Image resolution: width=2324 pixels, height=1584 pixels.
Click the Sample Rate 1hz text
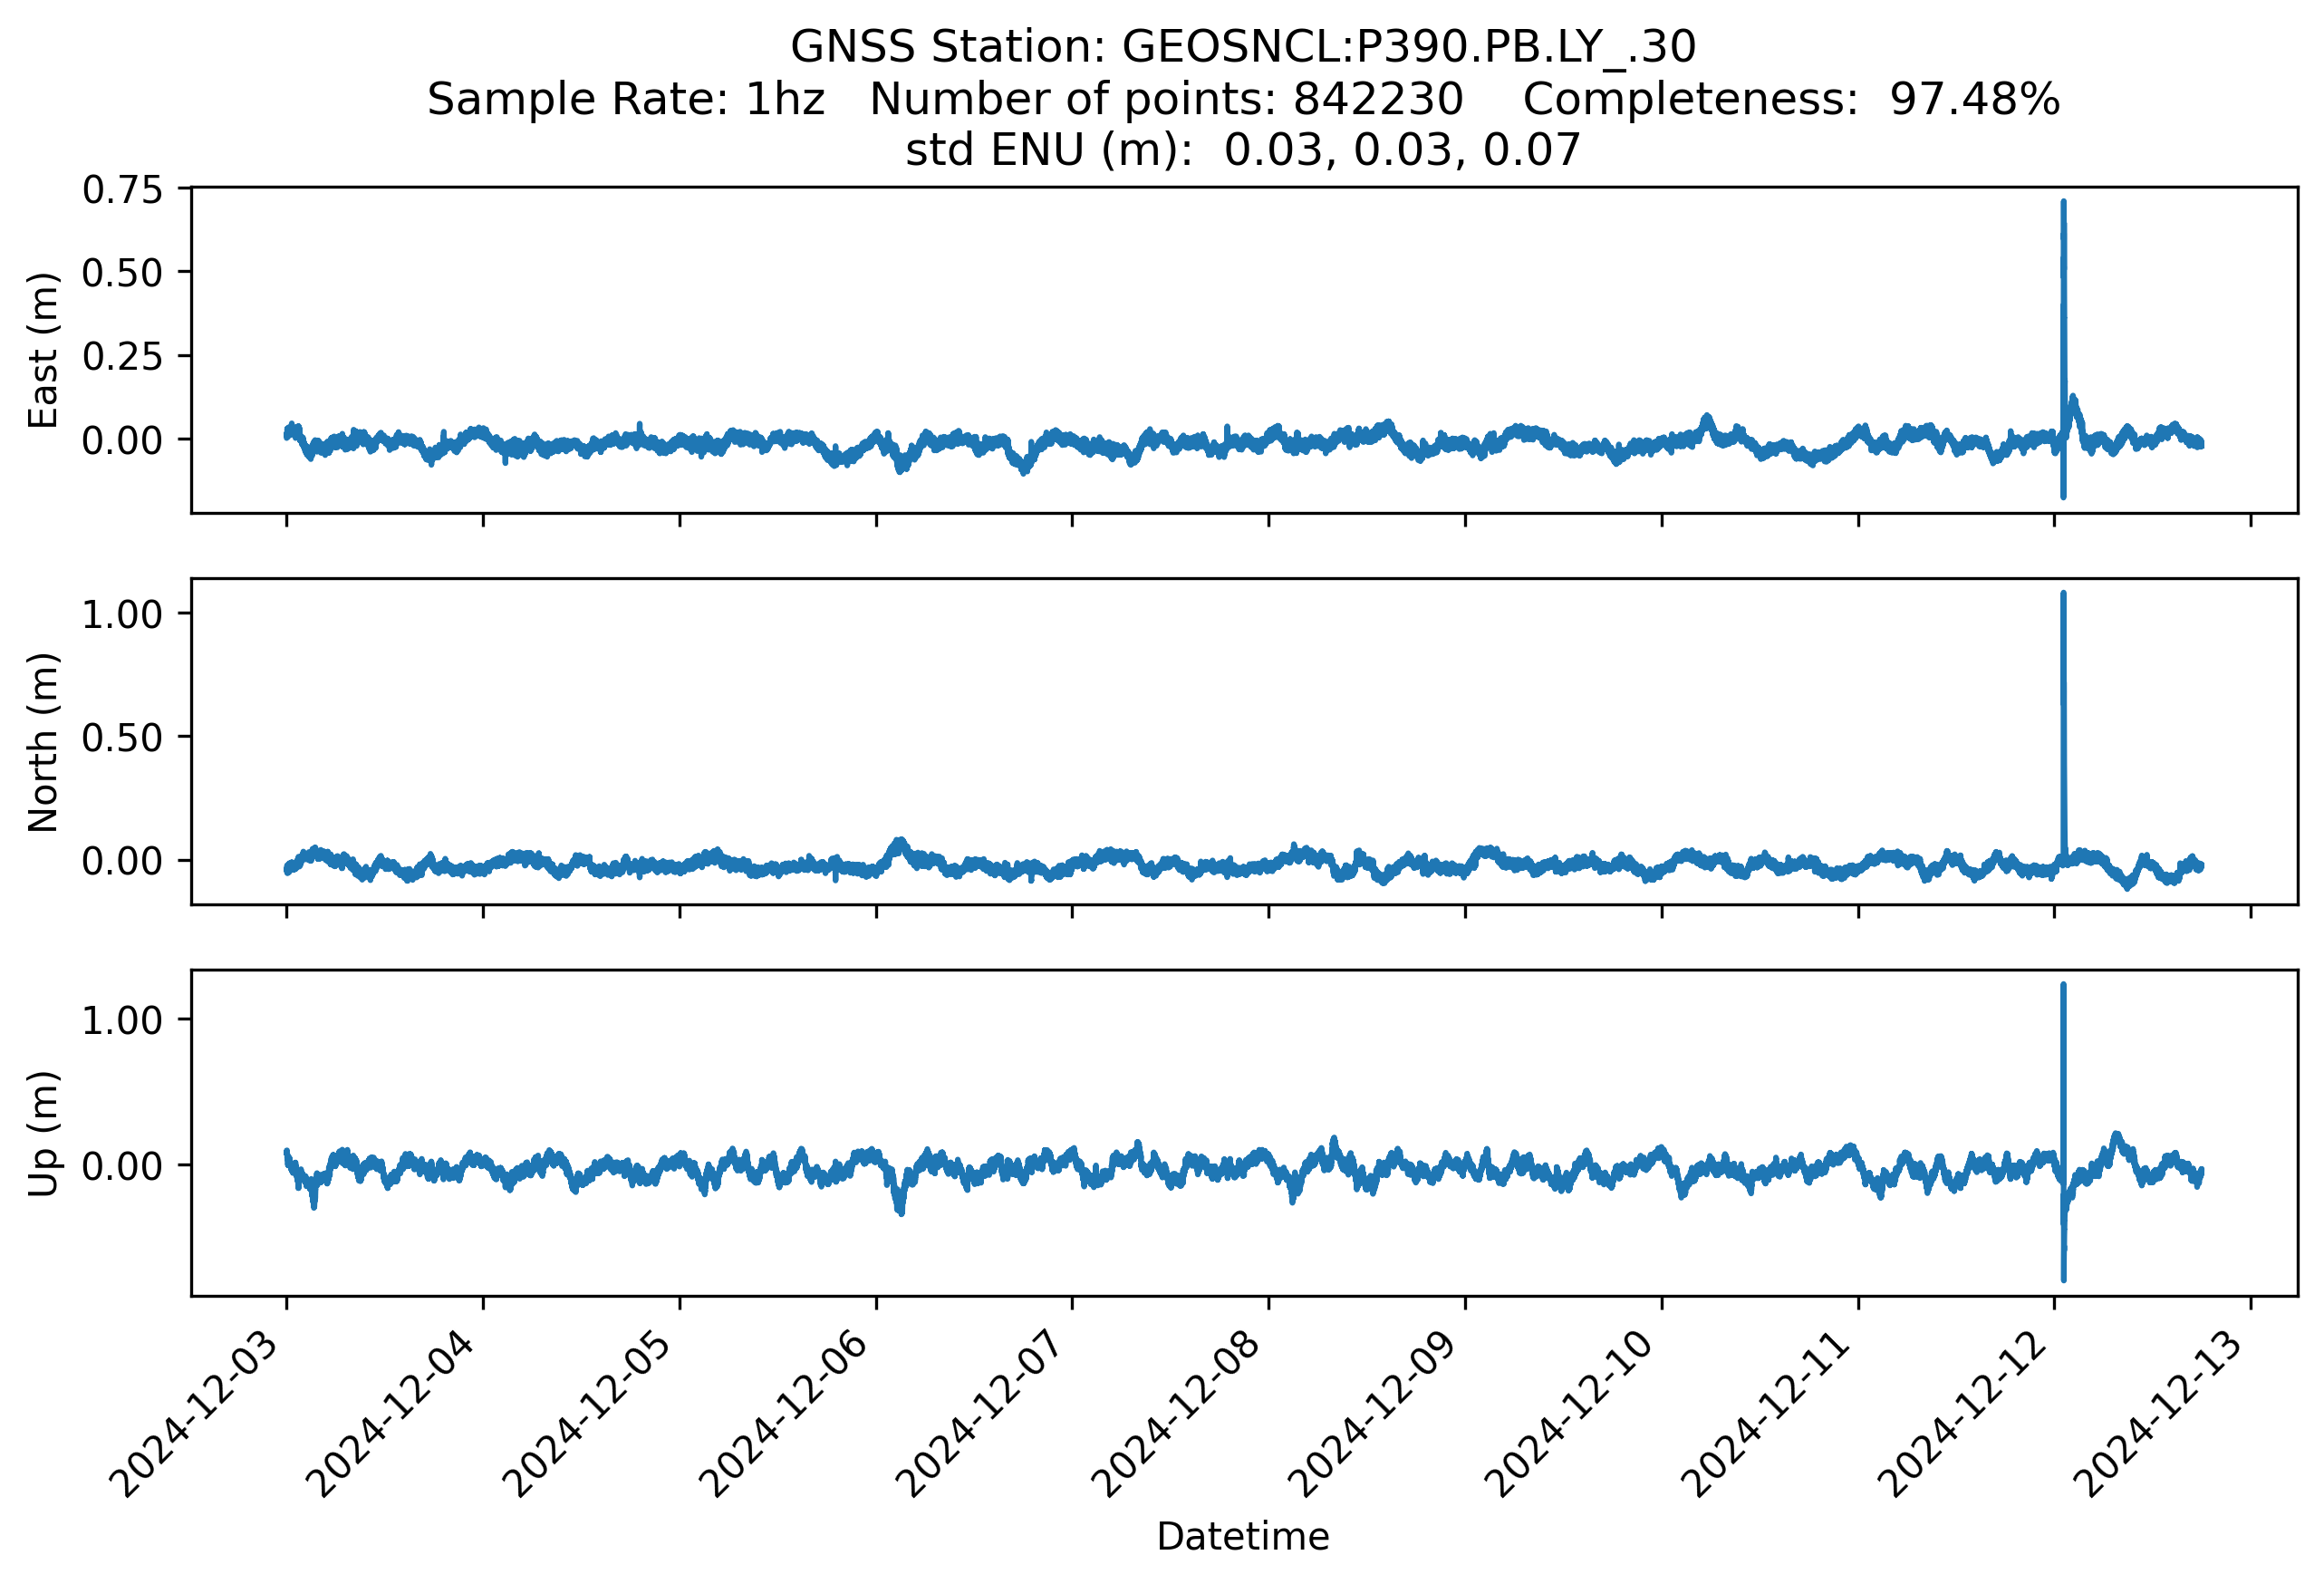pyautogui.click(x=626, y=99)
